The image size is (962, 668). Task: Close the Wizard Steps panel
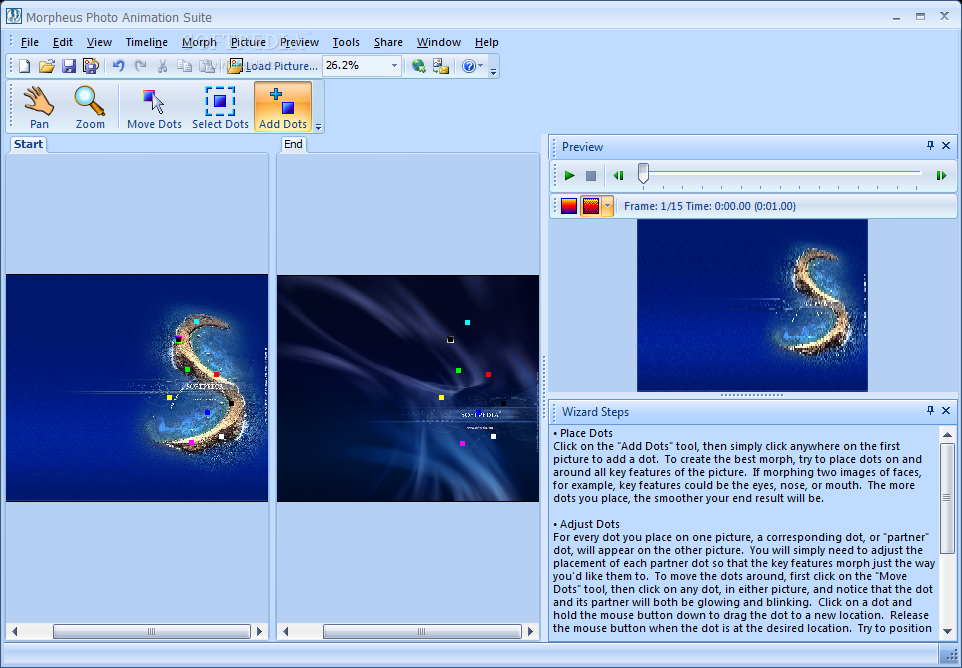[x=946, y=410]
